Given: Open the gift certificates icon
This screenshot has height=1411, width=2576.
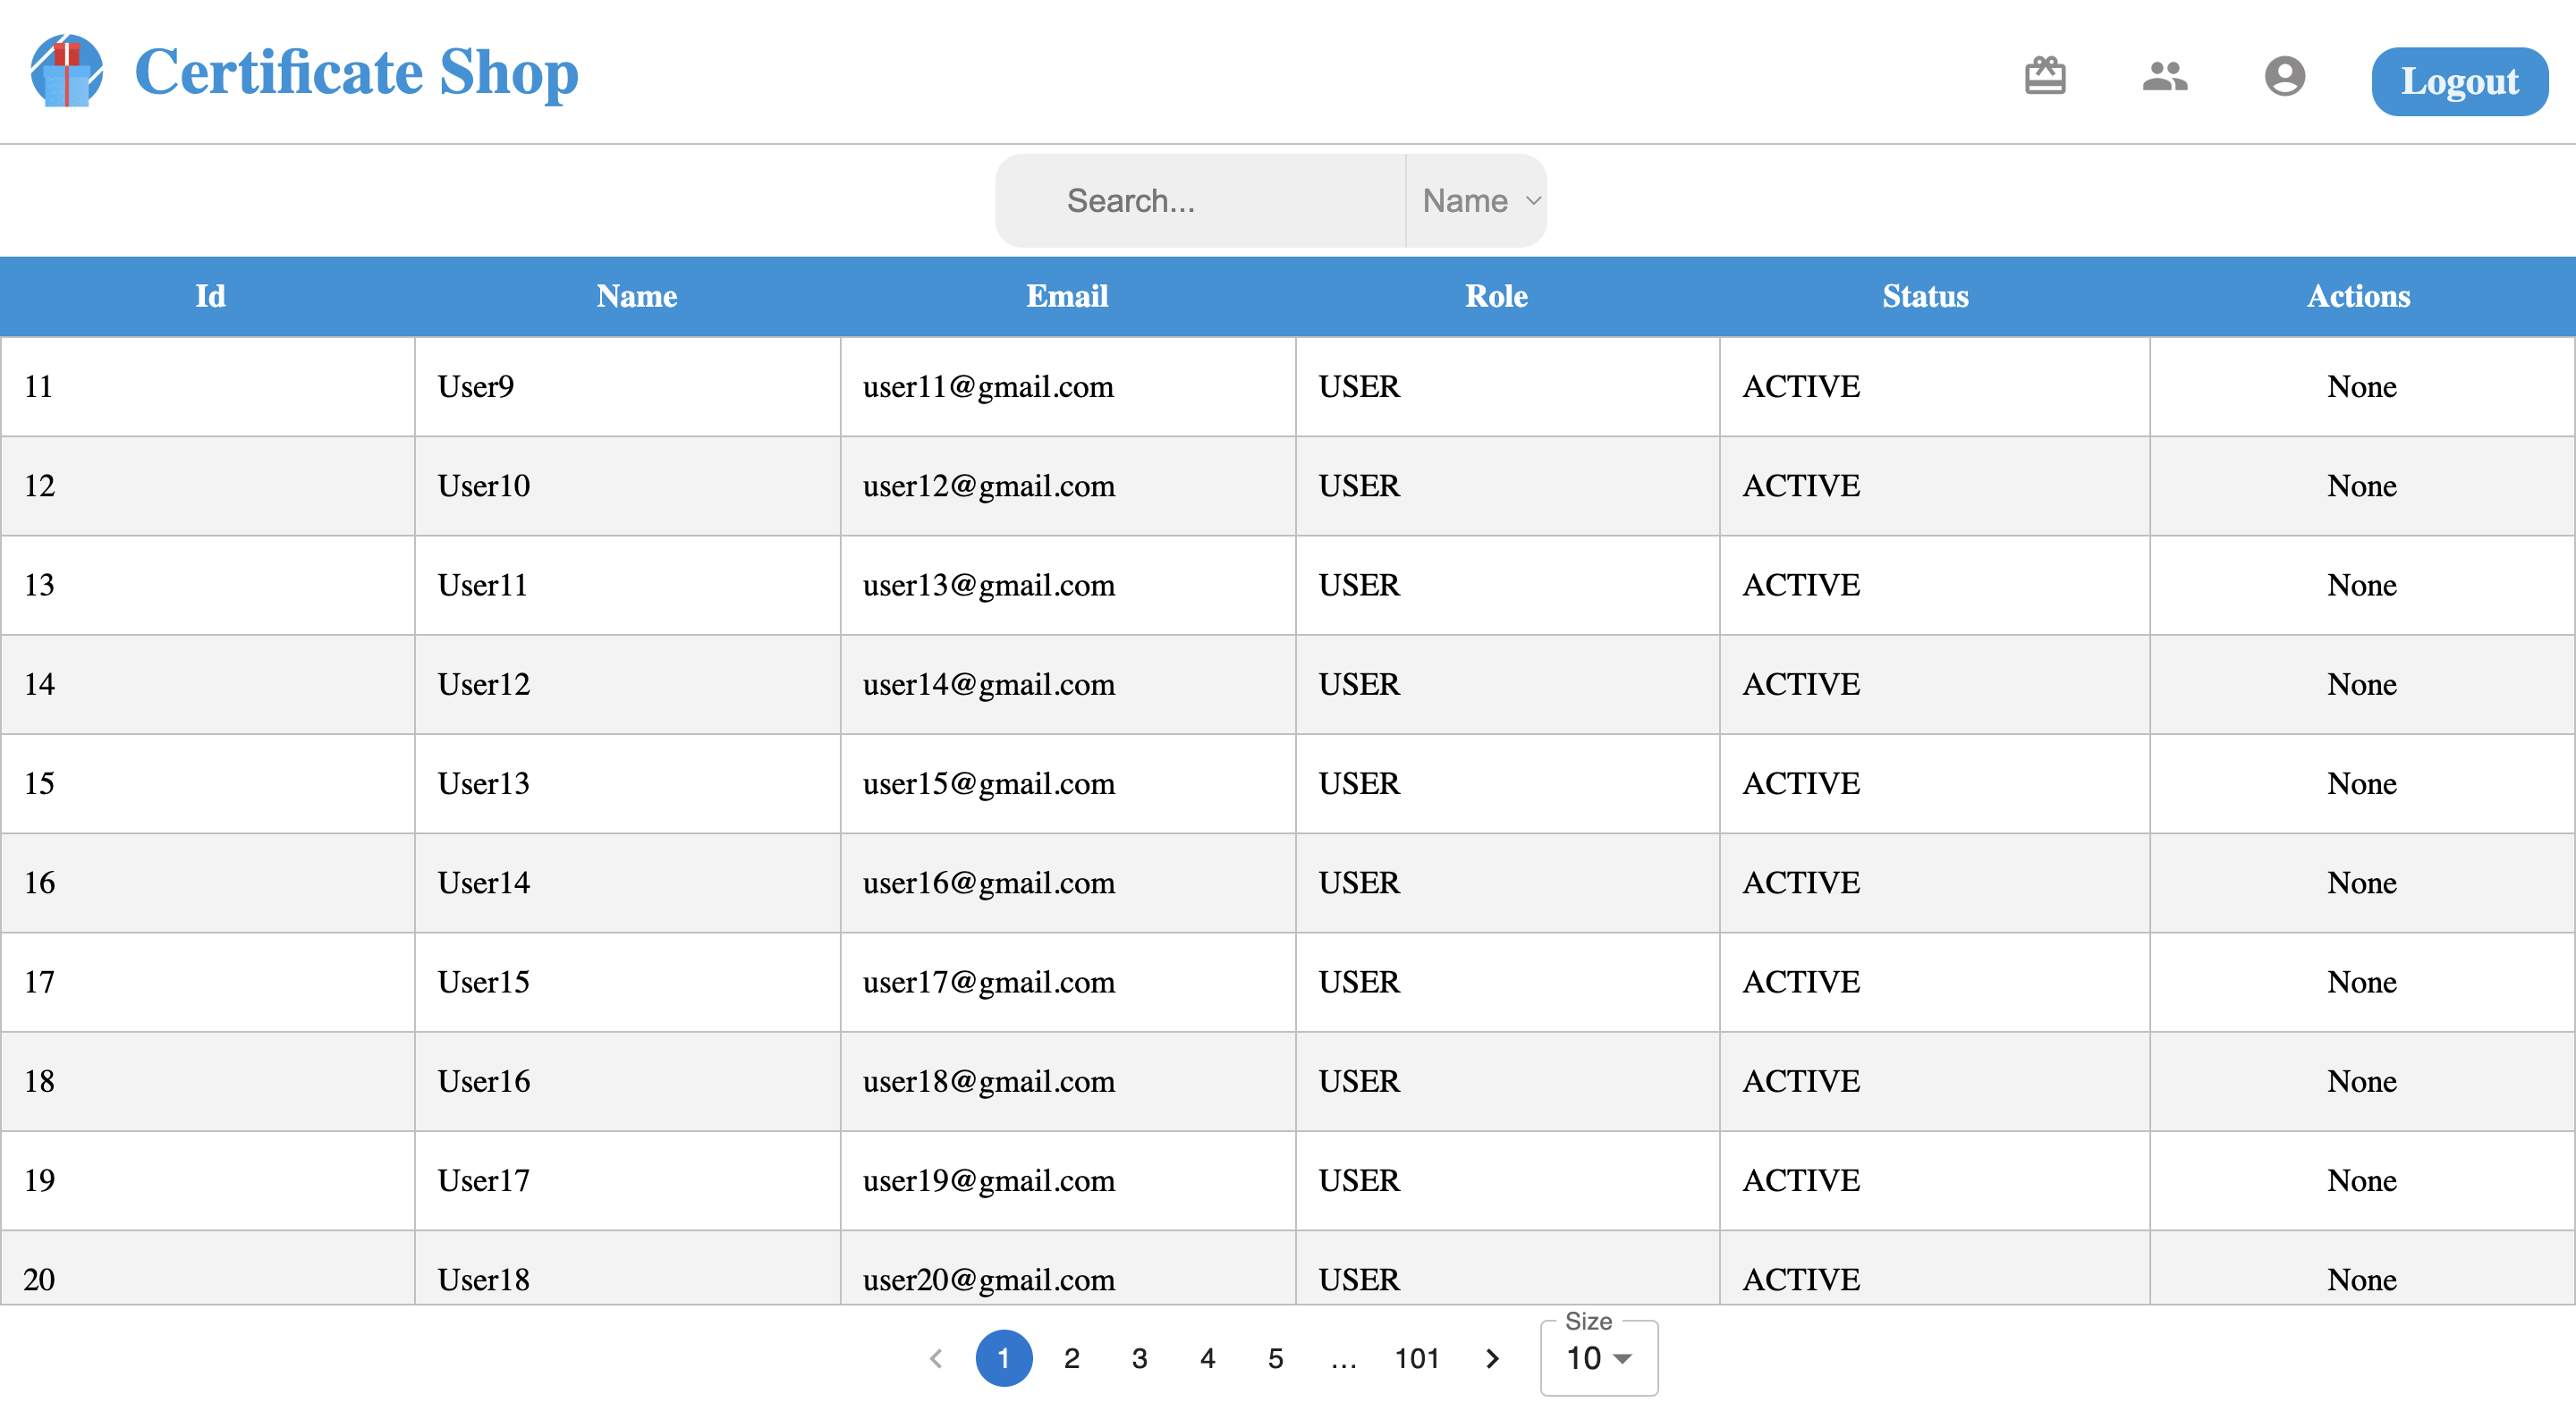Looking at the screenshot, I should [x=2044, y=76].
